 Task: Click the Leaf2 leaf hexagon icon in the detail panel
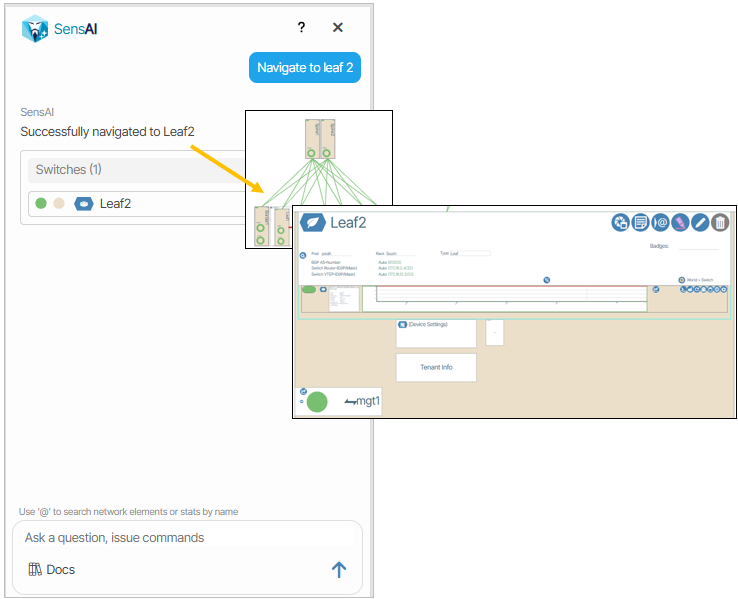313,223
